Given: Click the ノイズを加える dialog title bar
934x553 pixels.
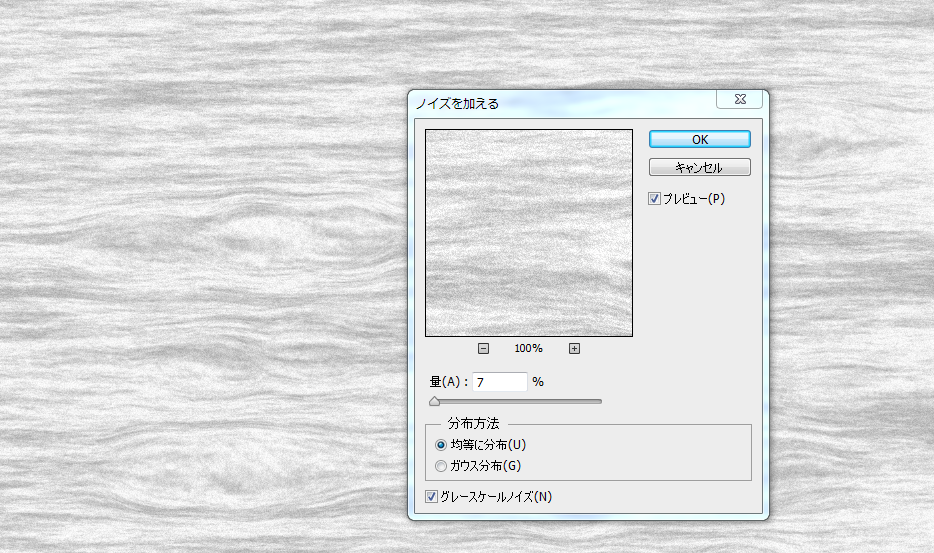Looking at the screenshot, I should tap(560, 102).
